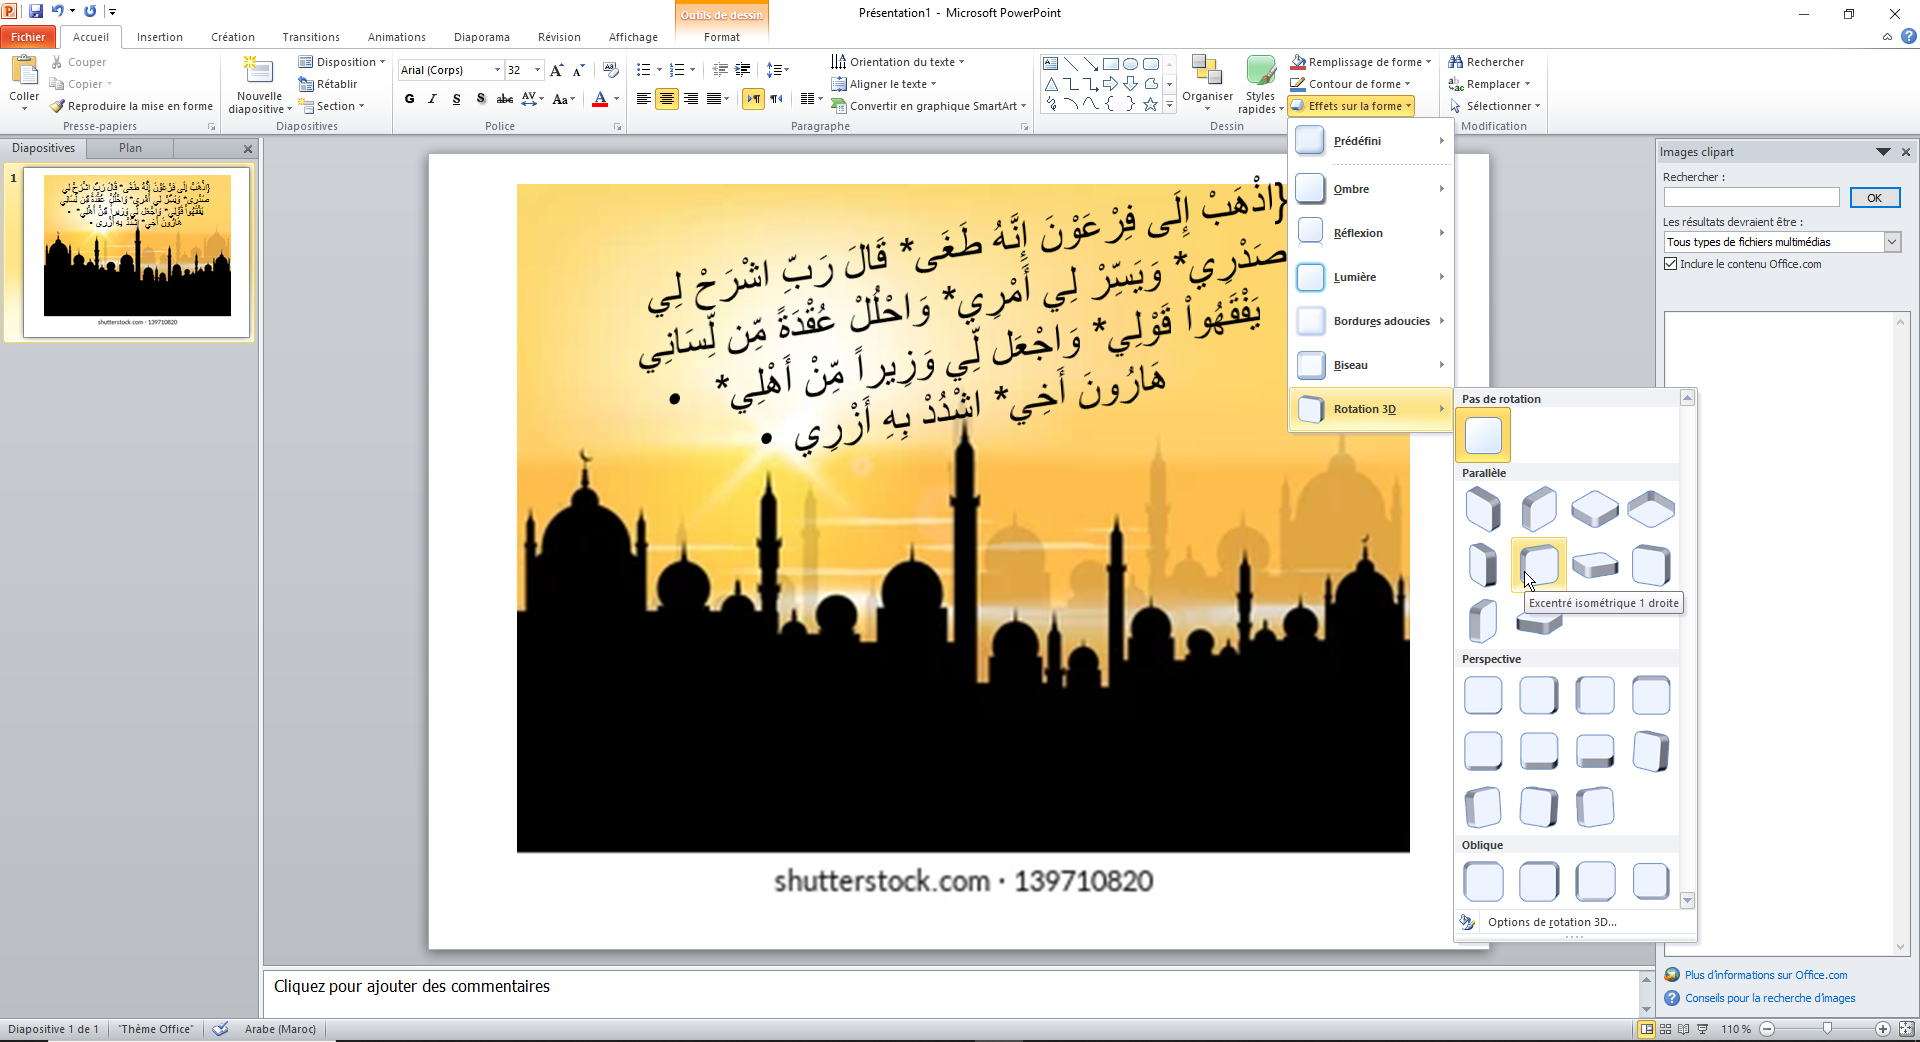The width and height of the screenshot is (1920, 1042).
Task: Apply bold (G) formatting
Action: [x=410, y=99]
